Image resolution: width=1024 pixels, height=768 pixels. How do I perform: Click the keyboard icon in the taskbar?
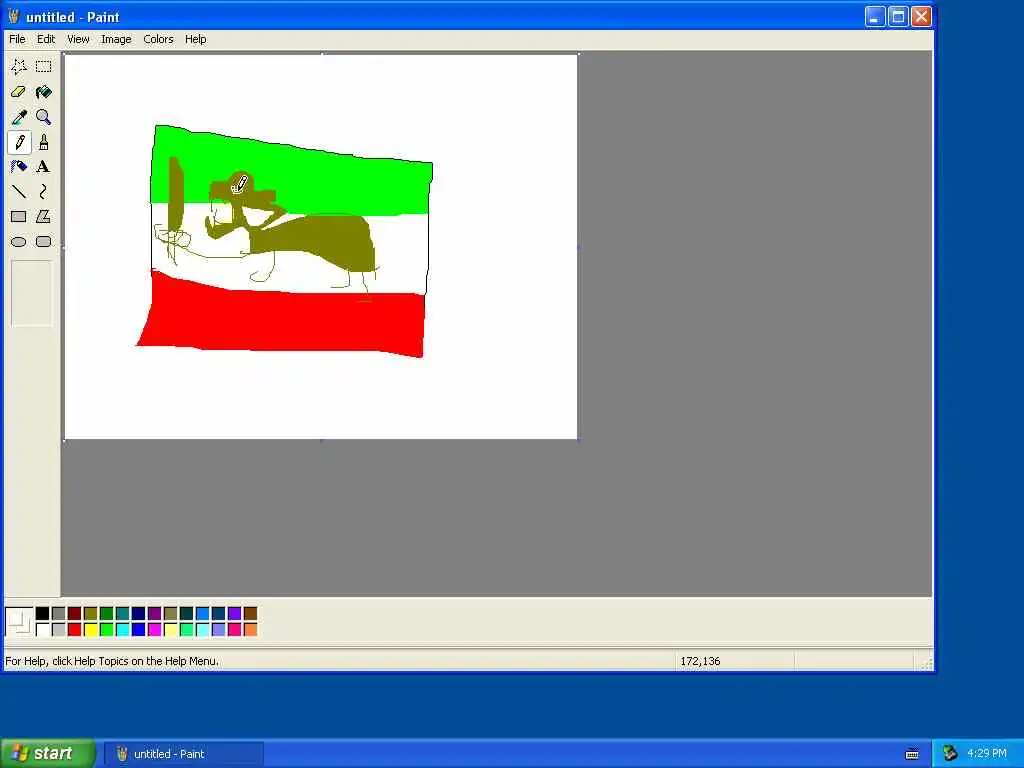912,754
